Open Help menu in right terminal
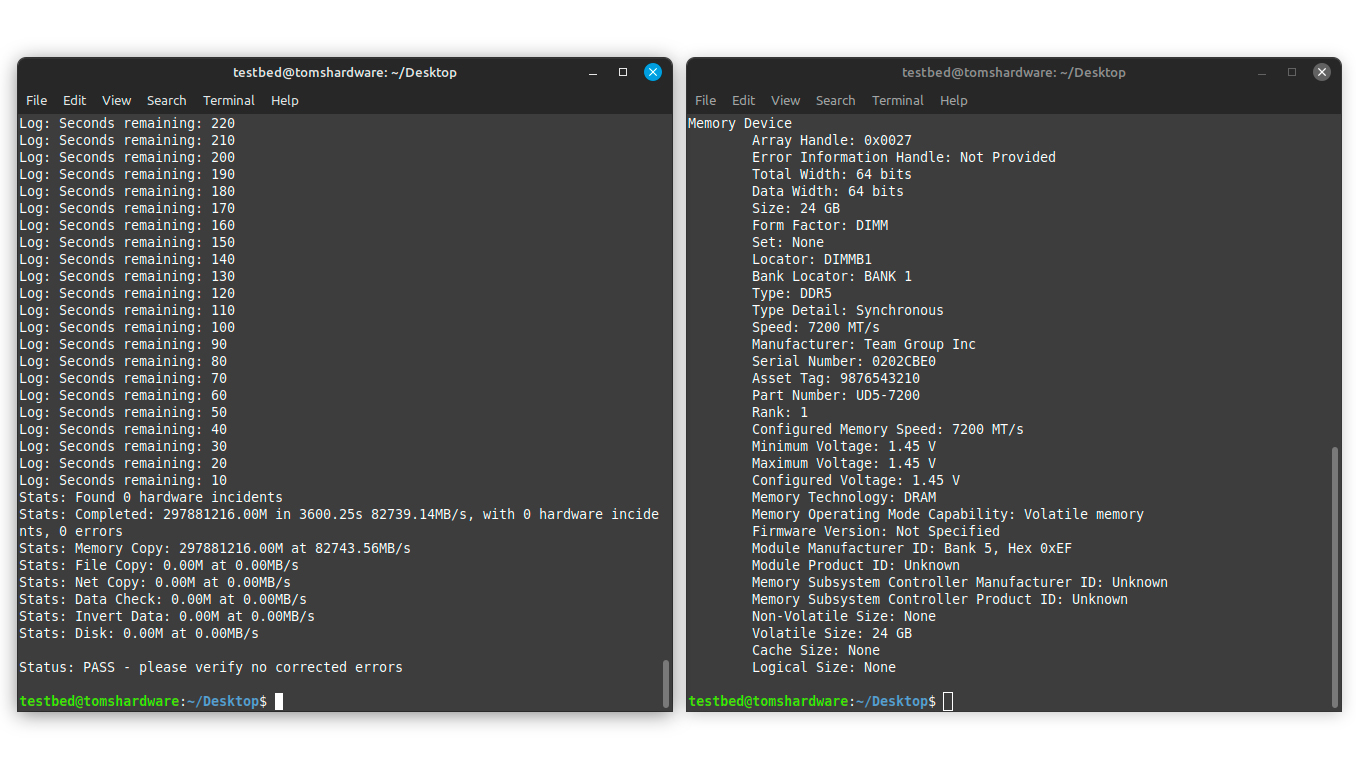Viewport: 1356px width, 763px height. tap(954, 100)
